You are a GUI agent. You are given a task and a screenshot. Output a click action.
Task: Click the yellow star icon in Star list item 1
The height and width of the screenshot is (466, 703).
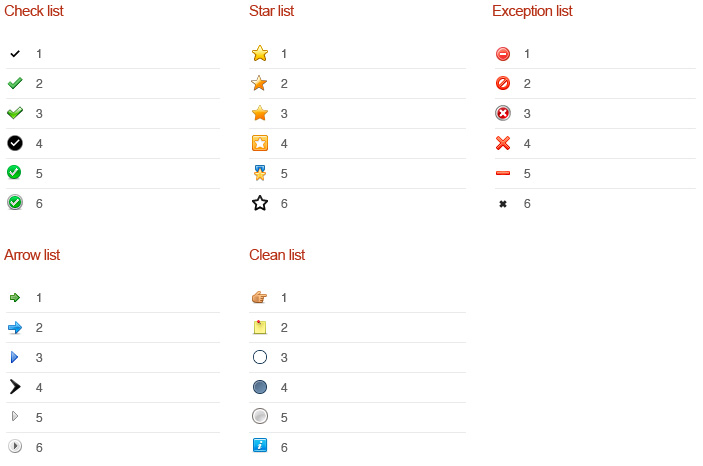pos(260,53)
